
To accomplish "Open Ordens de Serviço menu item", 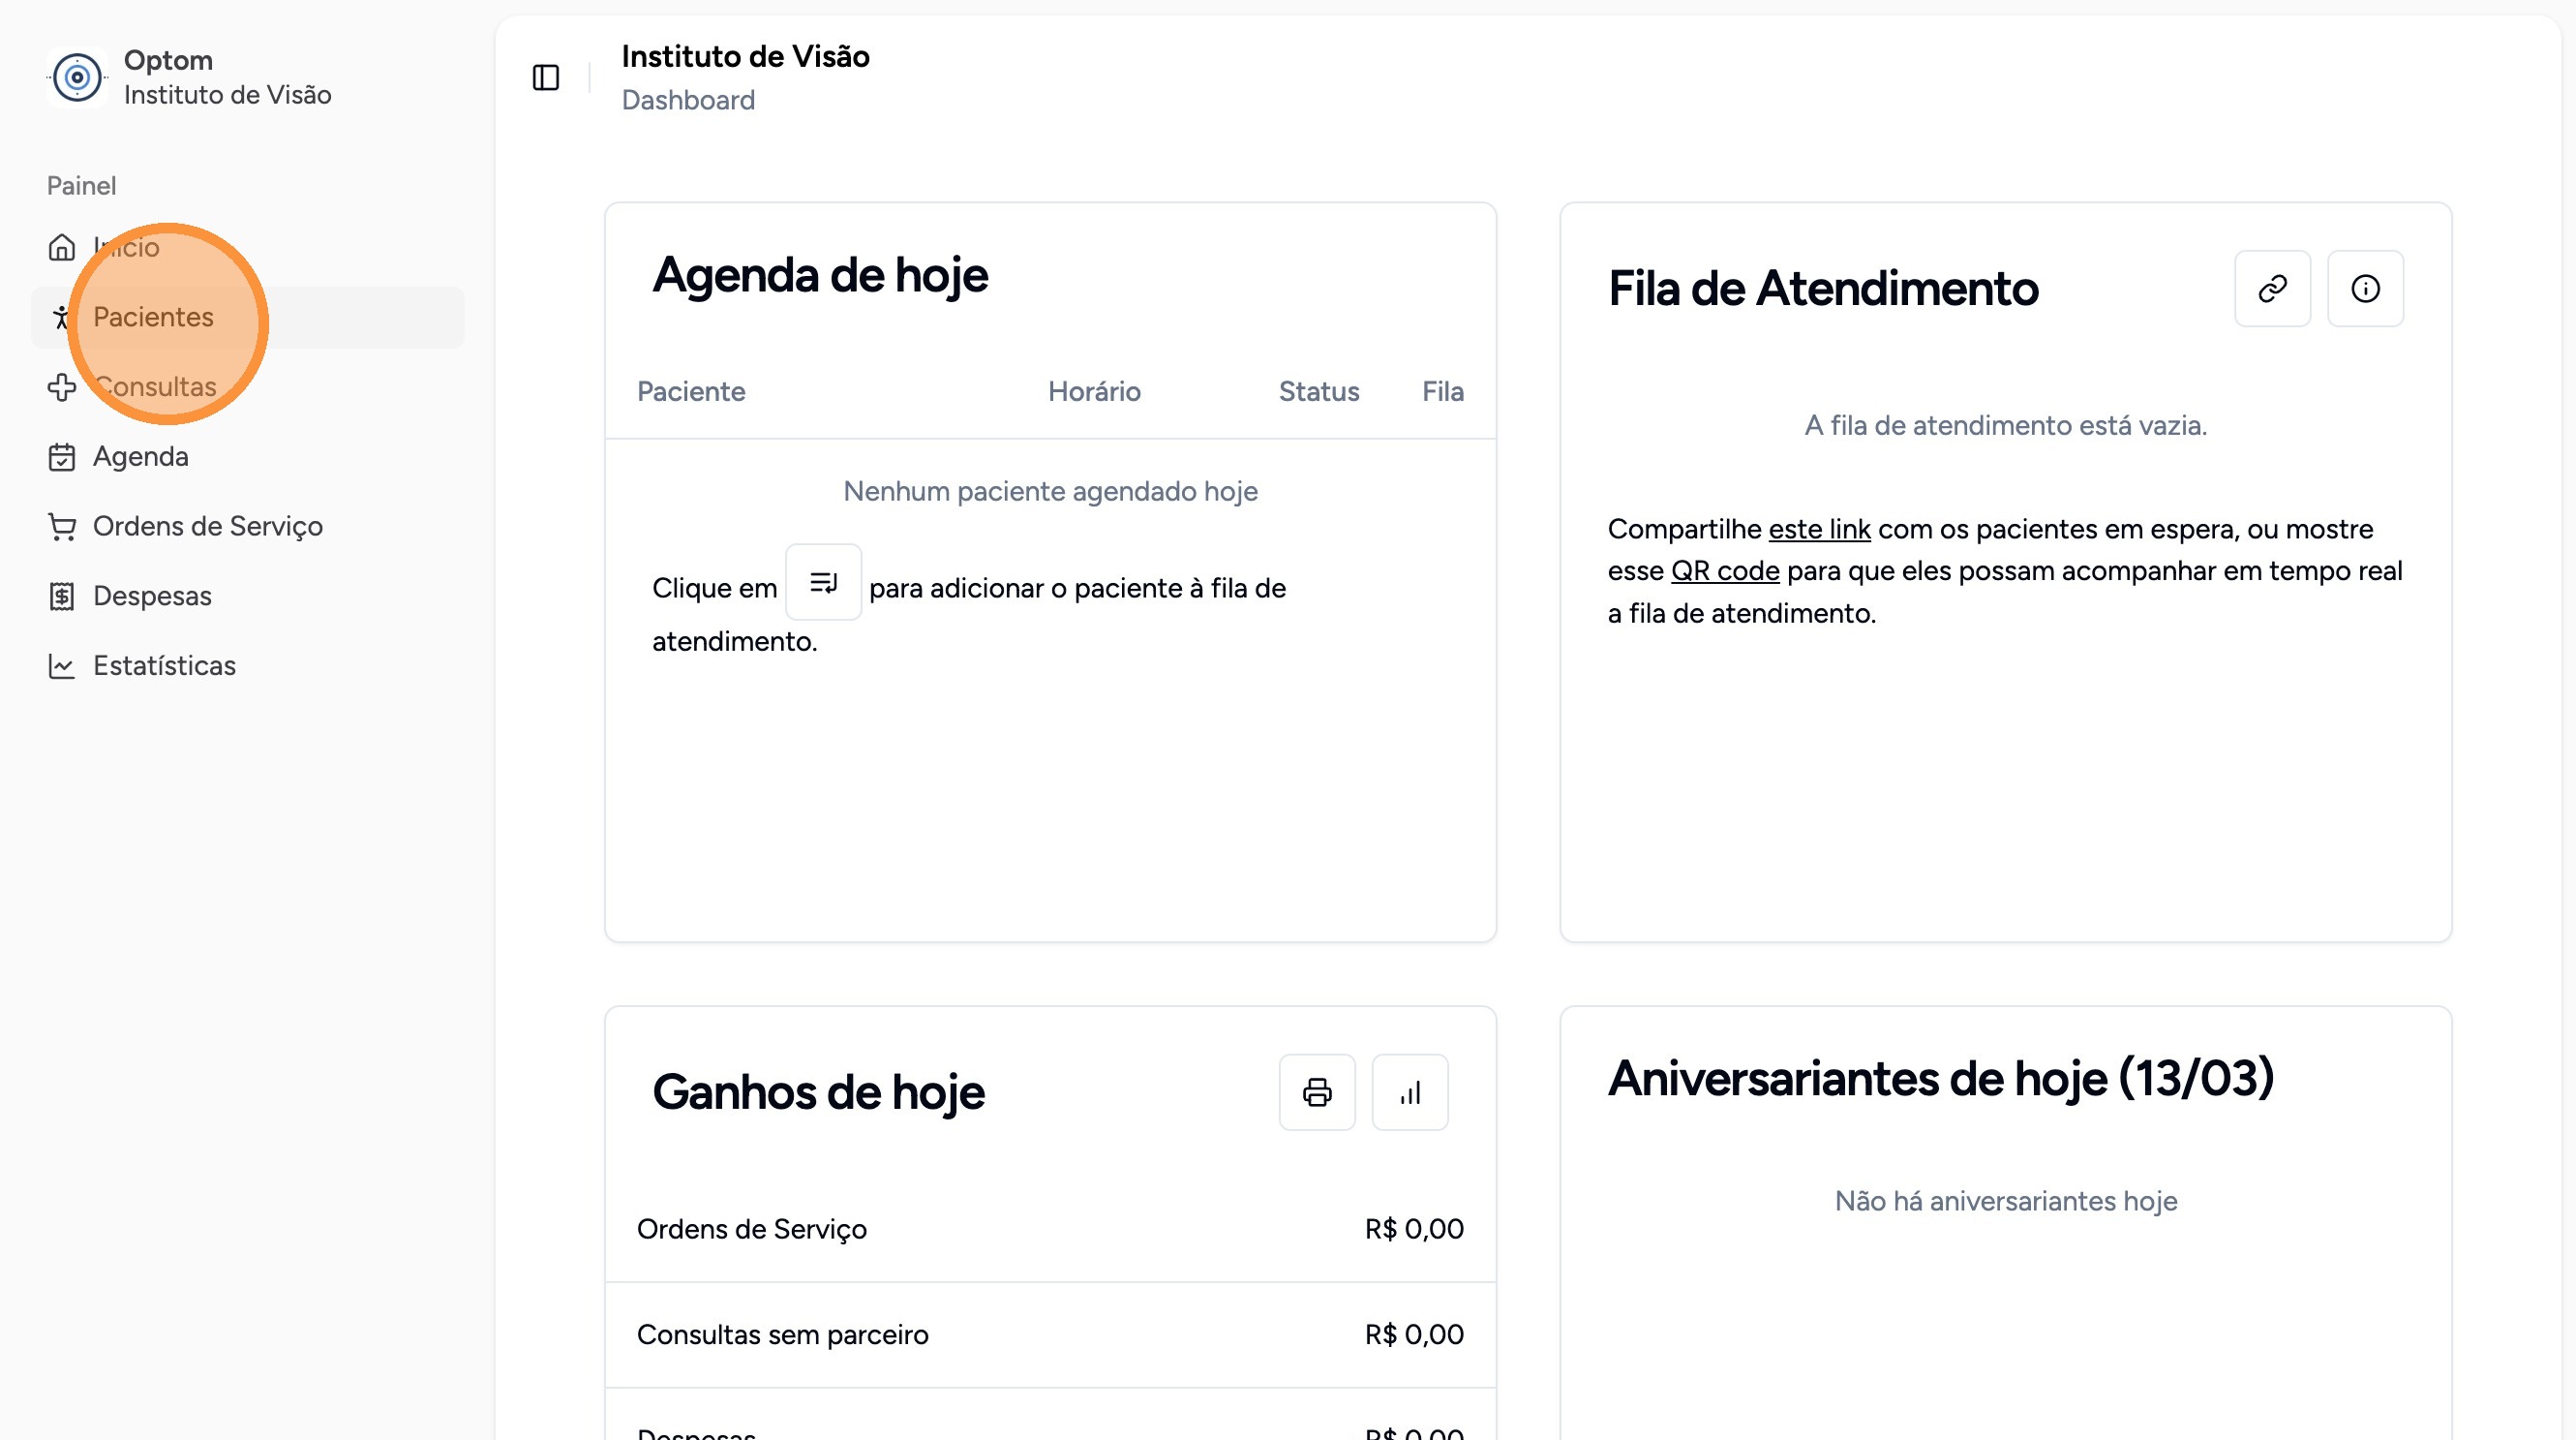I will click(x=207, y=527).
